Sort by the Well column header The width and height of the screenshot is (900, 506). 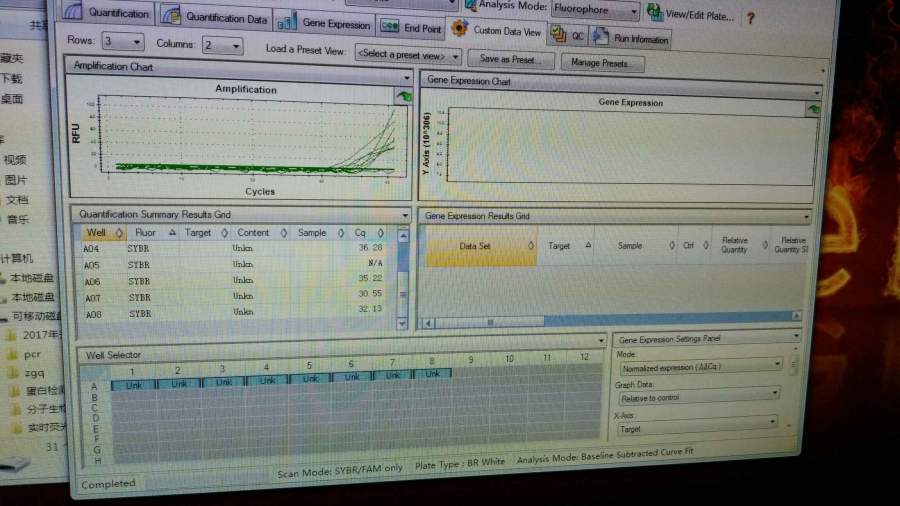103,233
